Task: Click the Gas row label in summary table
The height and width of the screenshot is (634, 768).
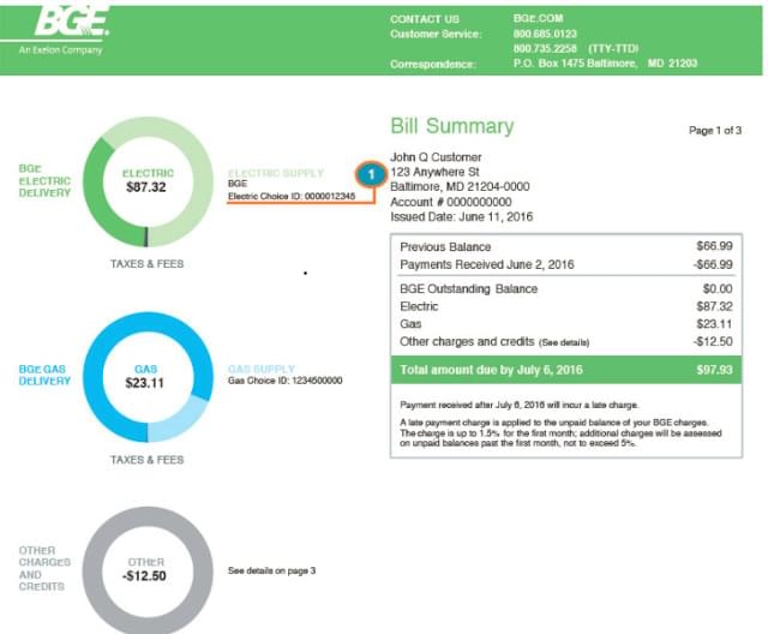Action: coord(410,324)
